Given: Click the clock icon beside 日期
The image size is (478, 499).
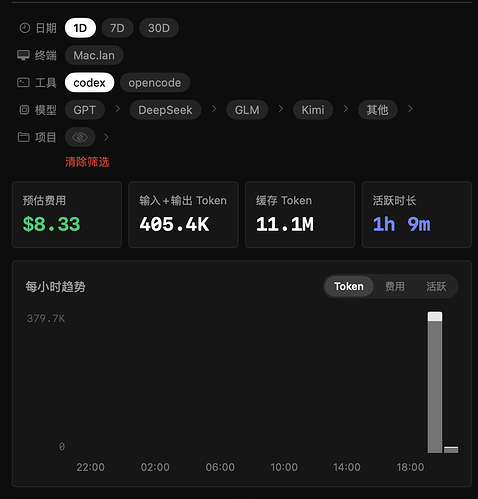Looking at the screenshot, I should tap(25, 28).
